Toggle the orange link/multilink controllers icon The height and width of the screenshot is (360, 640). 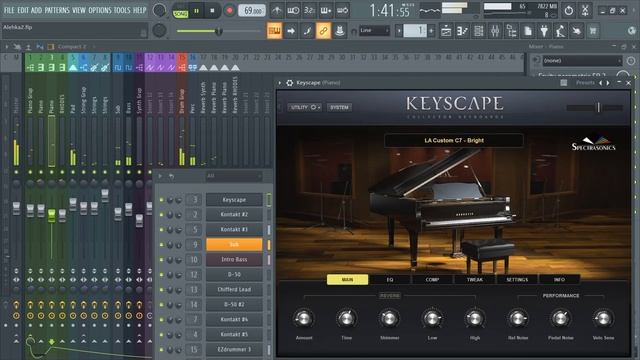tap(323, 31)
